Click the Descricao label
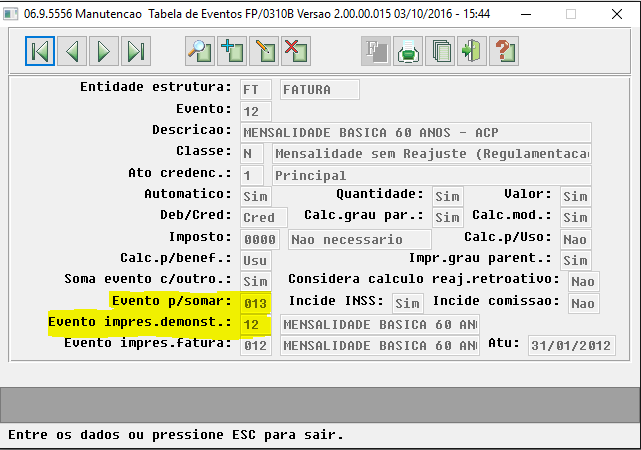 (192, 130)
